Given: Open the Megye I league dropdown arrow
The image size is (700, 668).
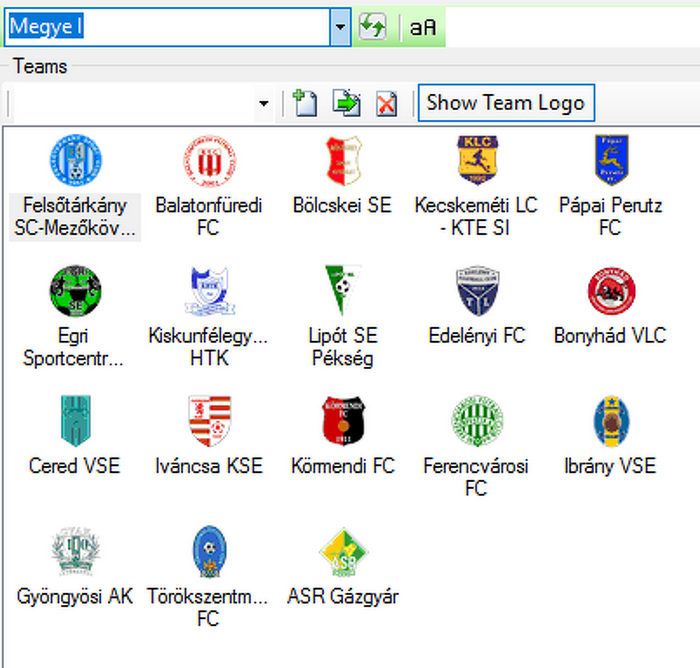Looking at the screenshot, I should [x=340, y=27].
